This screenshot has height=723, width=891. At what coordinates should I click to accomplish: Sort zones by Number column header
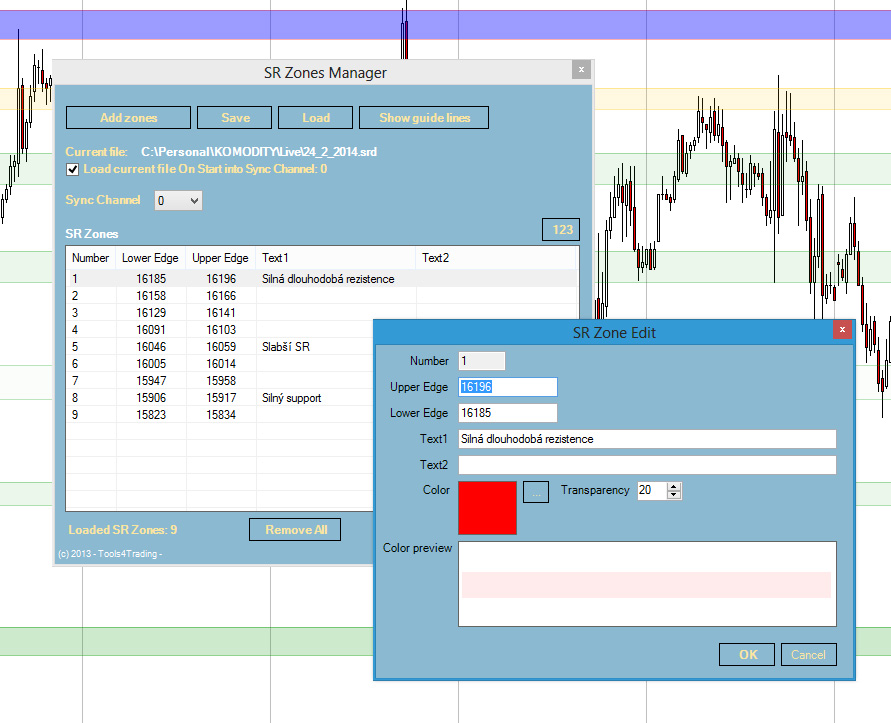click(91, 258)
